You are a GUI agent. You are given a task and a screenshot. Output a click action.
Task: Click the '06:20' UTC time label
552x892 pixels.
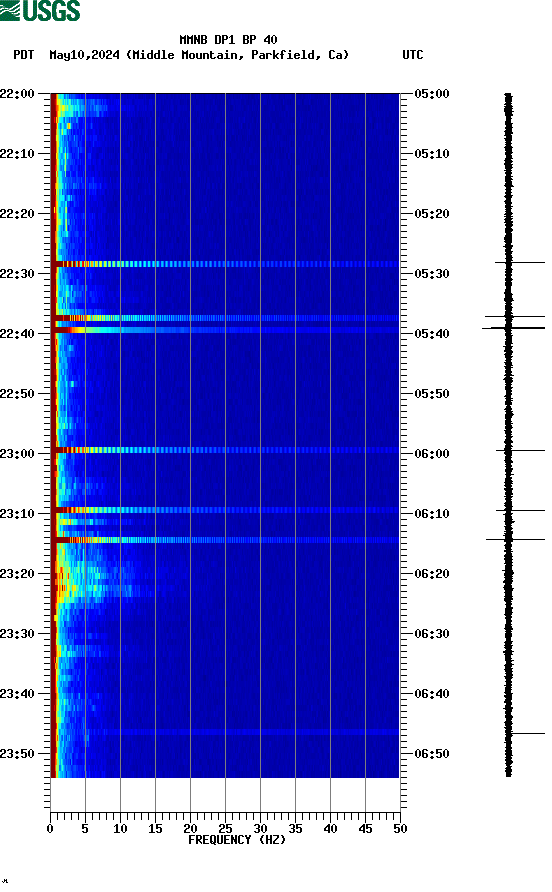432,574
